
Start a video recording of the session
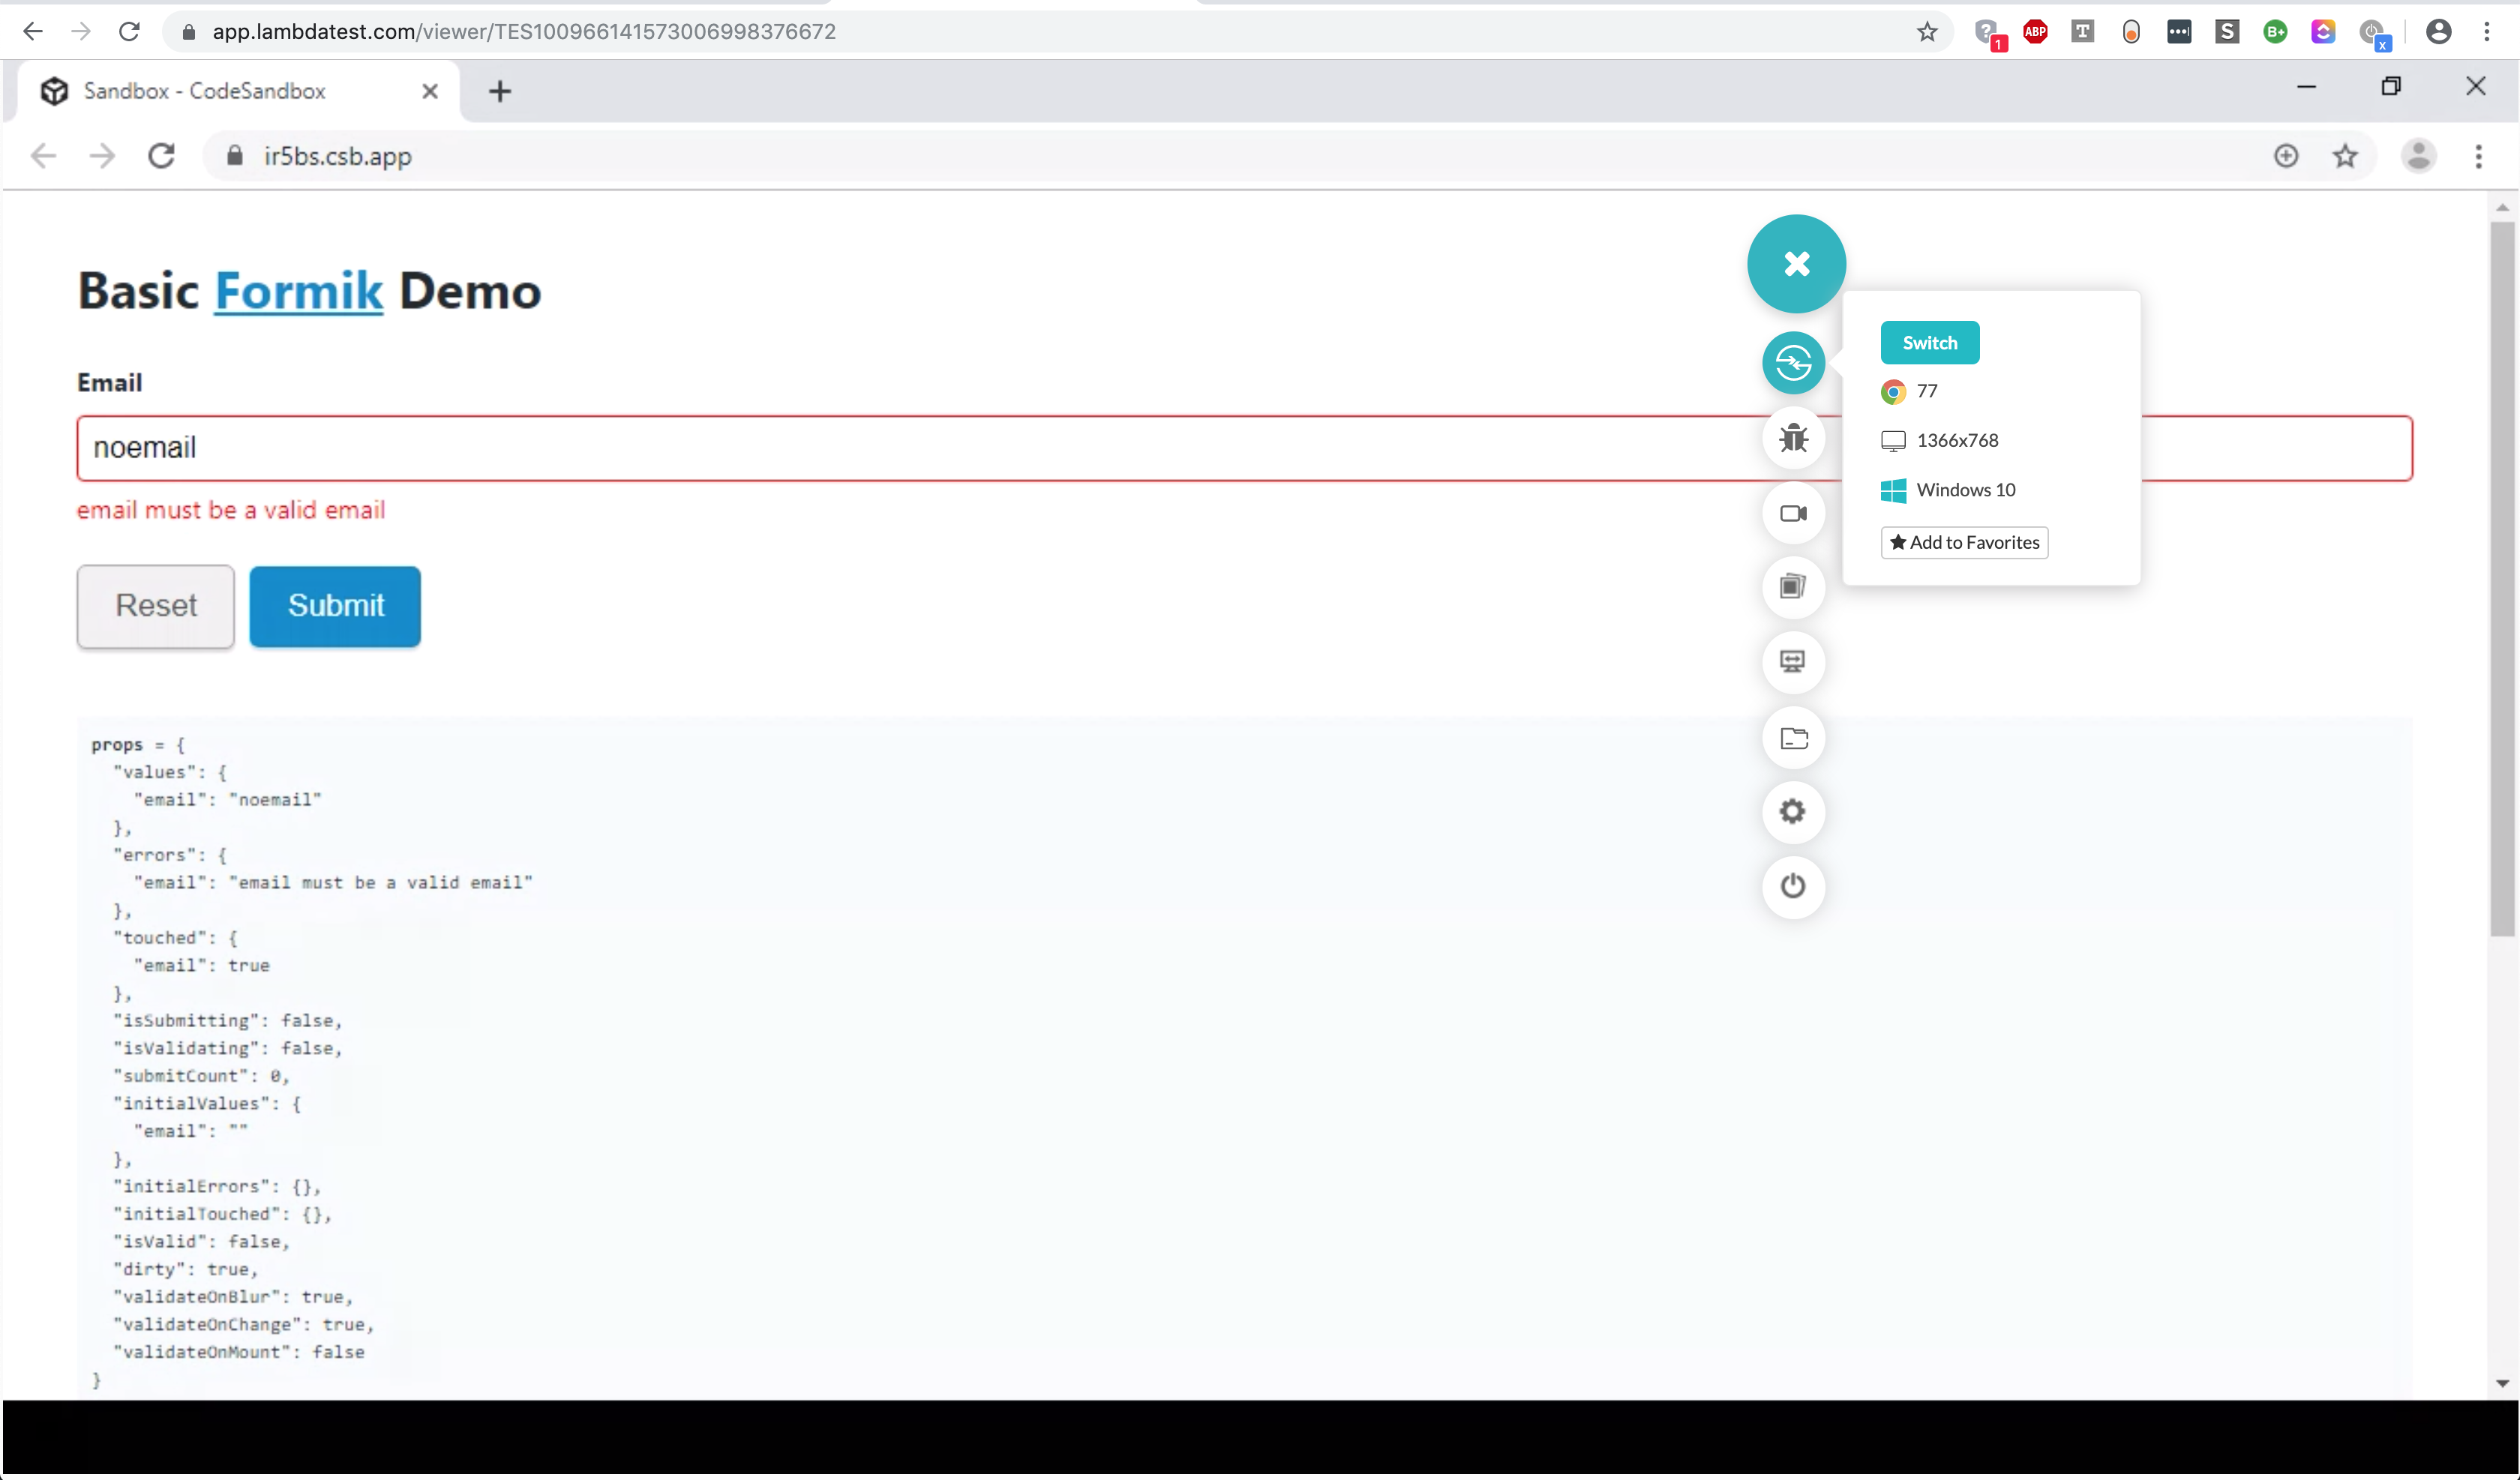[x=1793, y=513]
